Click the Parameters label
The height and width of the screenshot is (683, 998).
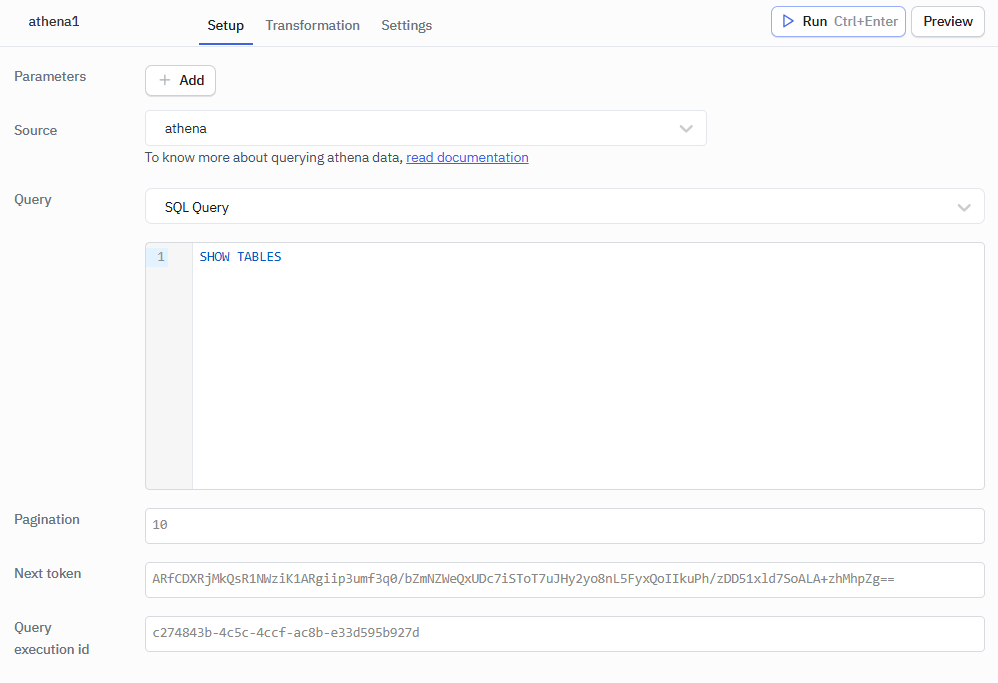(x=50, y=76)
